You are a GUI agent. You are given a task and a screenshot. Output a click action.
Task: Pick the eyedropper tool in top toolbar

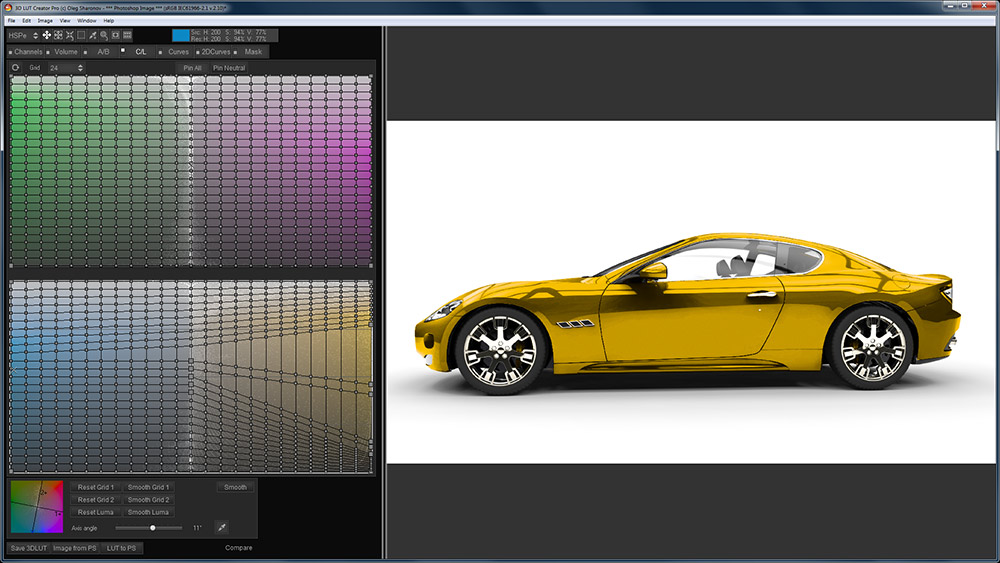93,35
